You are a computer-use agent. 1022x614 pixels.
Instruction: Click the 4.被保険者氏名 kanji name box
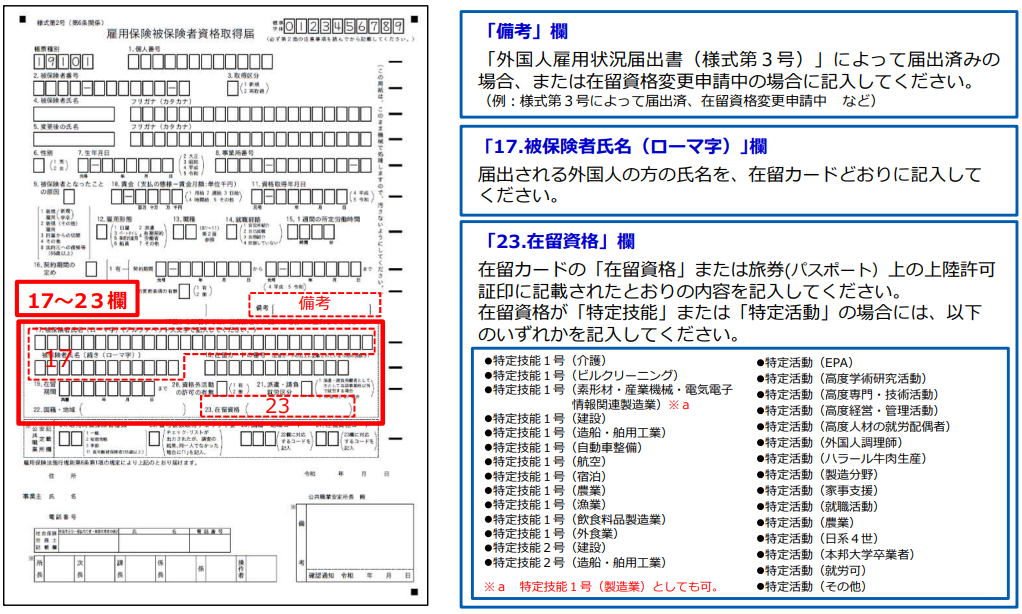point(74,114)
